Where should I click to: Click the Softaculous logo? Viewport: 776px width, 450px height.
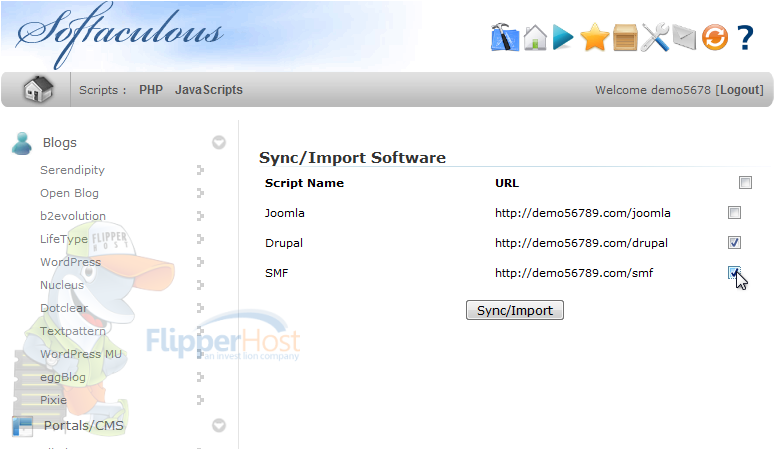(x=119, y=34)
